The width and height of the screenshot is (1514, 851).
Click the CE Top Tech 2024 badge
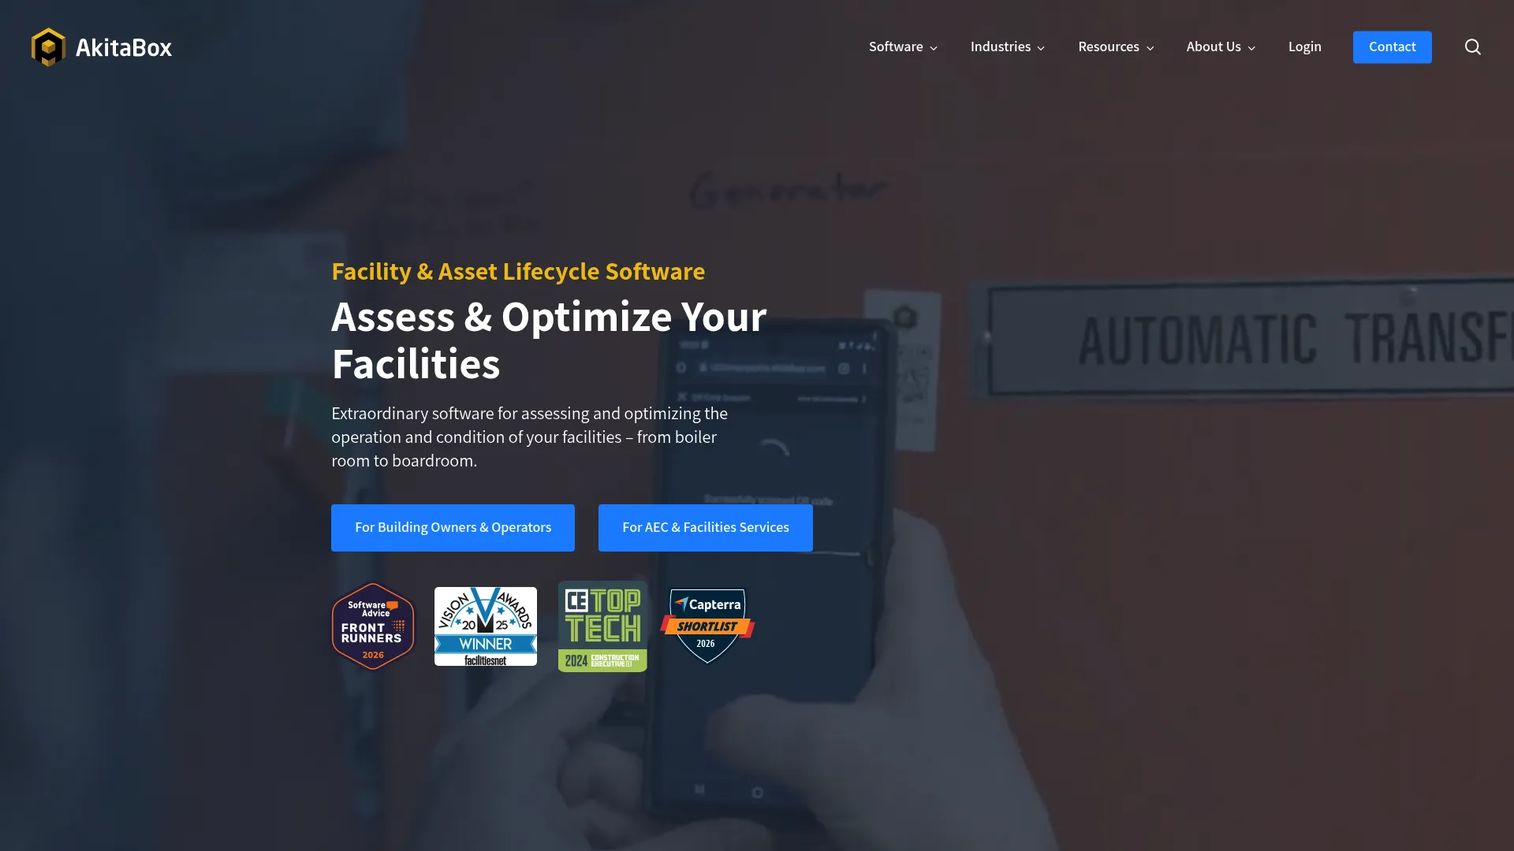602,626
